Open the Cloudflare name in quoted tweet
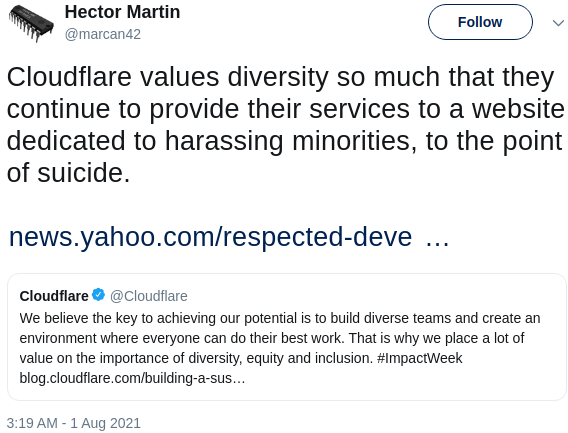 (x=54, y=296)
